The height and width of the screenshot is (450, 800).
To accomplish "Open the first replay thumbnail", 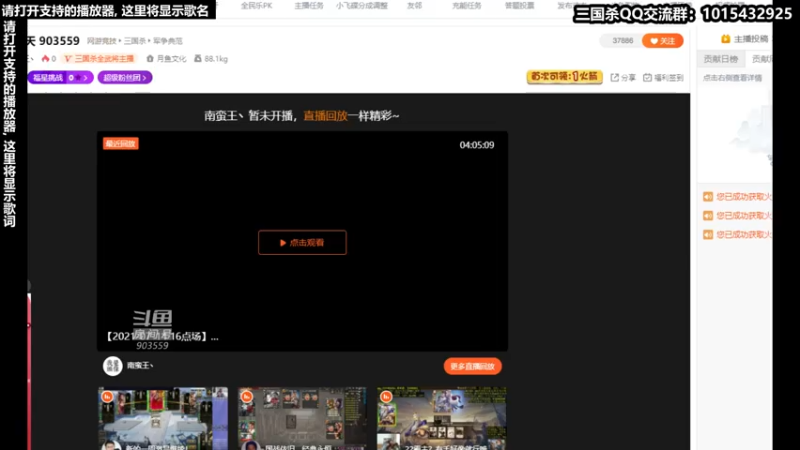I will pos(163,418).
